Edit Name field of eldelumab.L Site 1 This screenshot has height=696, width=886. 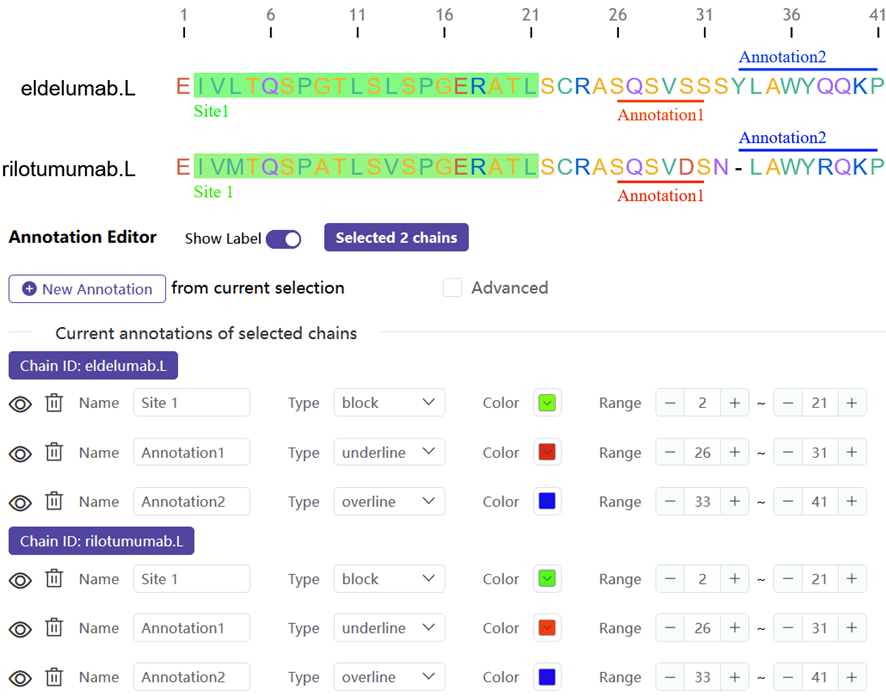click(192, 403)
